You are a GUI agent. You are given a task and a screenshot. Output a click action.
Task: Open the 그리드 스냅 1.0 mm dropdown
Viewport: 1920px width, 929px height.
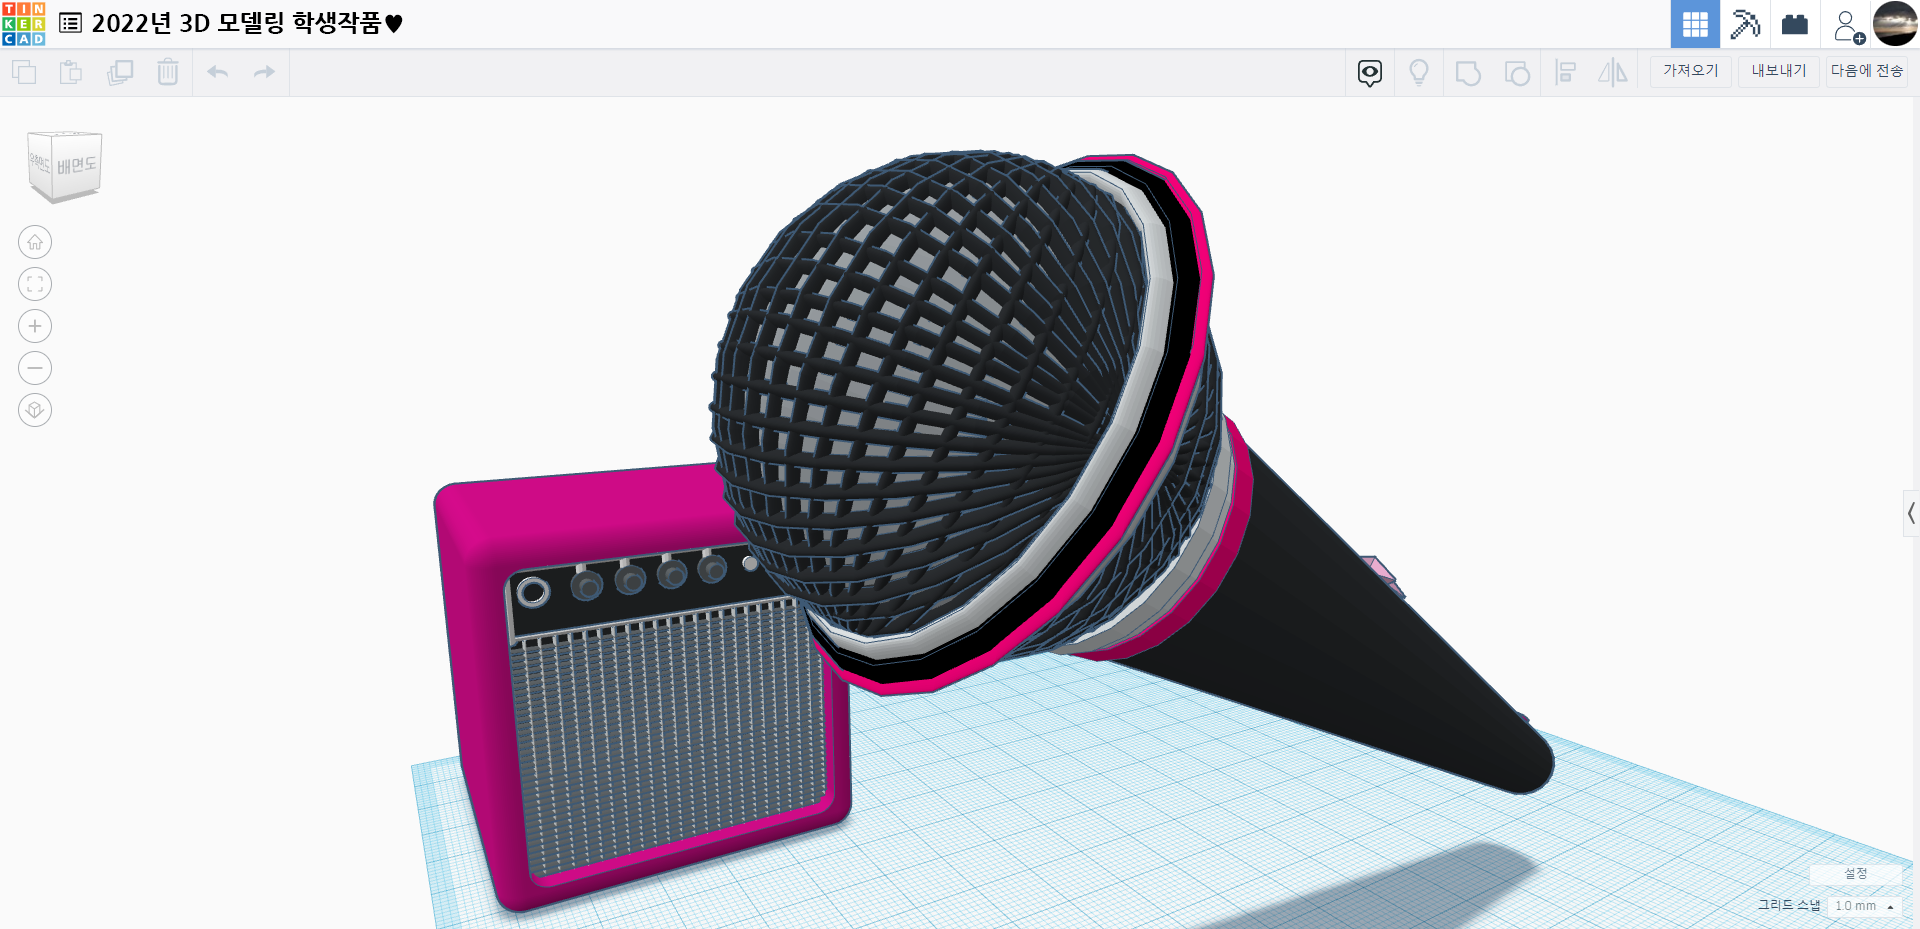tap(1864, 906)
